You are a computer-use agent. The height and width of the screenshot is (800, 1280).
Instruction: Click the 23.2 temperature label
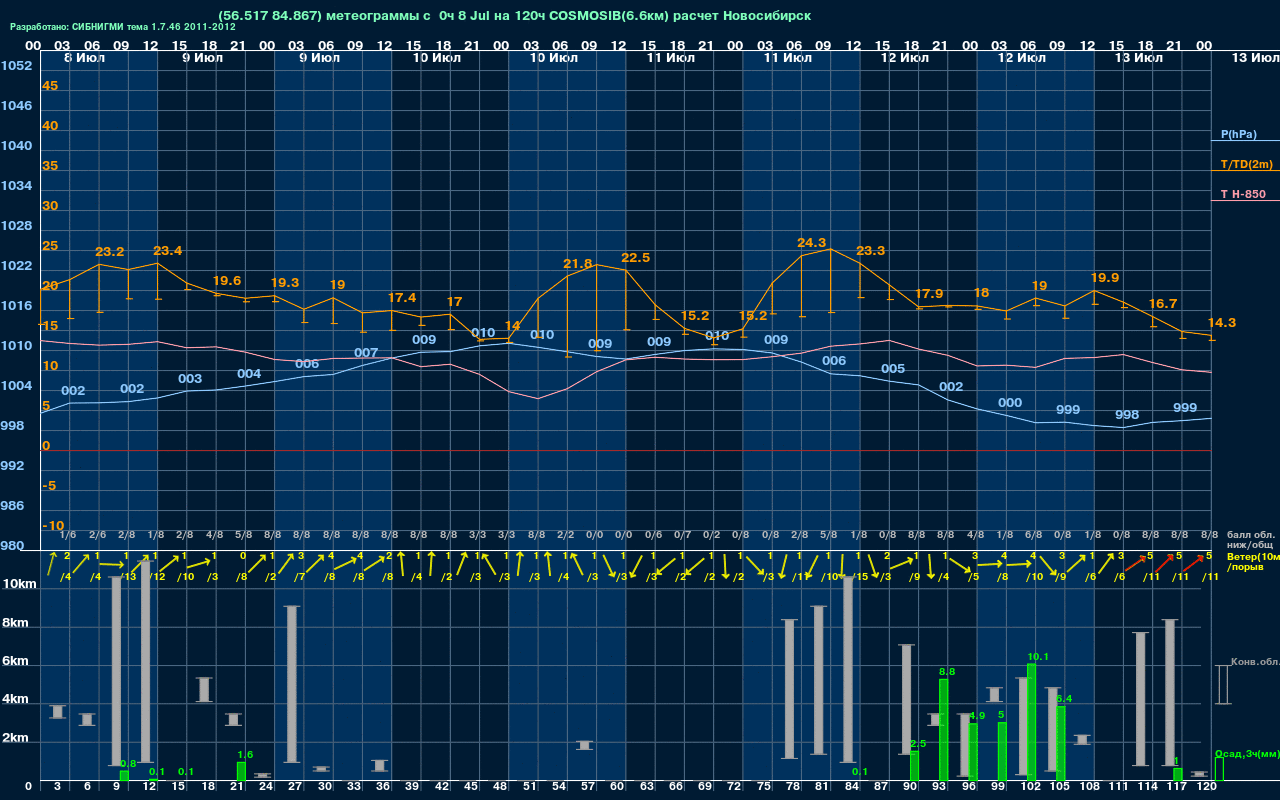(110, 251)
